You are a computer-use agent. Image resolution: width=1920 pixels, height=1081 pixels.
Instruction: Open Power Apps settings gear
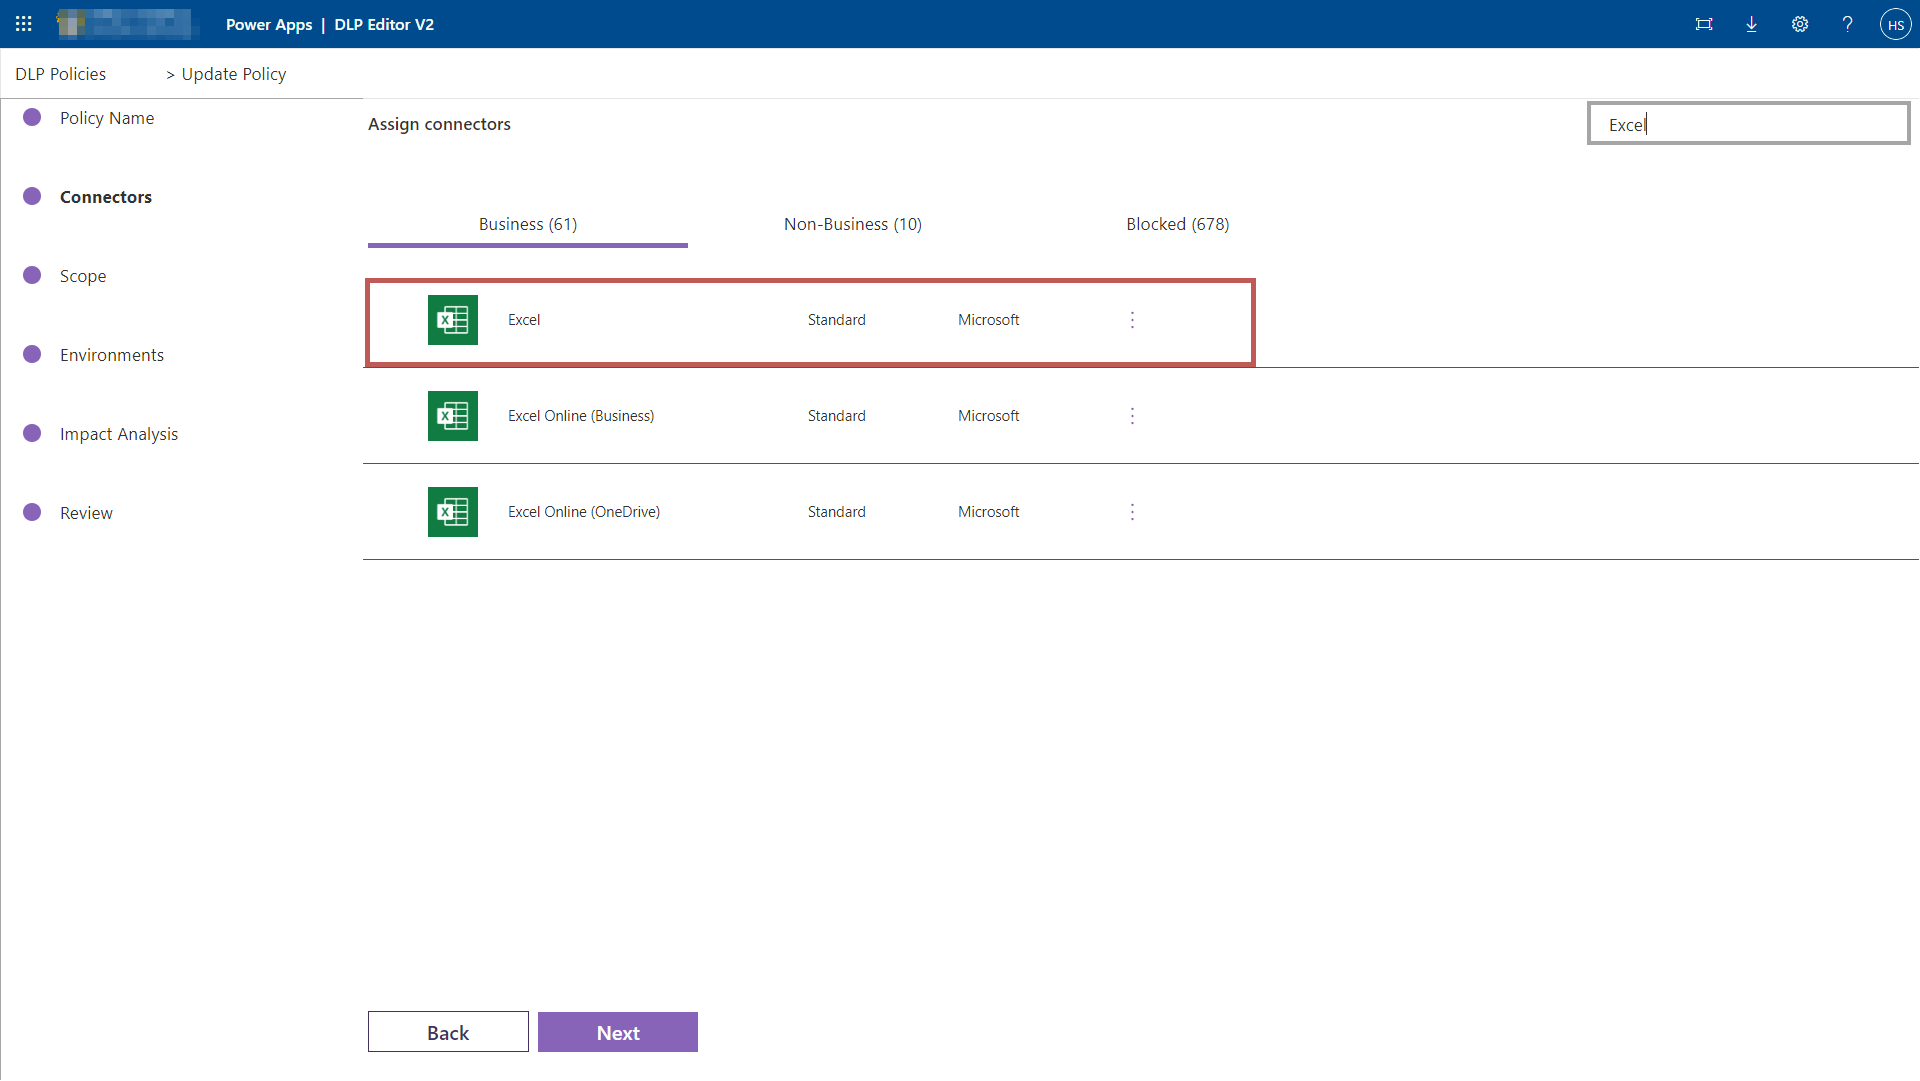(1800, 24)
